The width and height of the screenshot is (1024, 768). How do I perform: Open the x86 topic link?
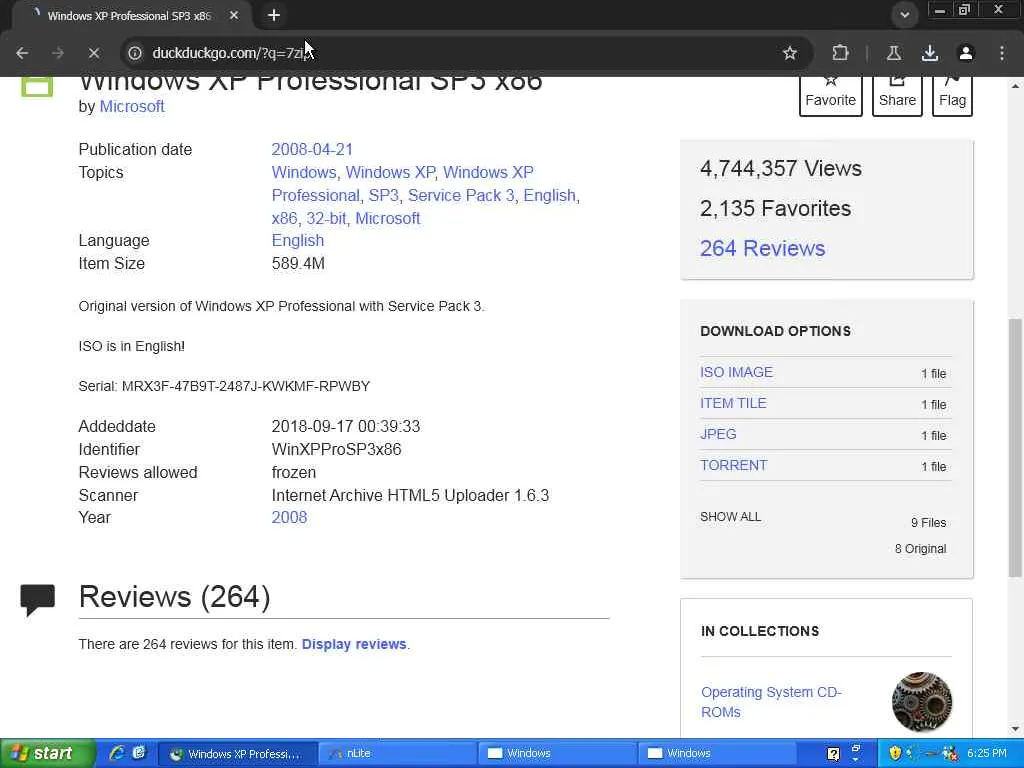pos(284,218)
